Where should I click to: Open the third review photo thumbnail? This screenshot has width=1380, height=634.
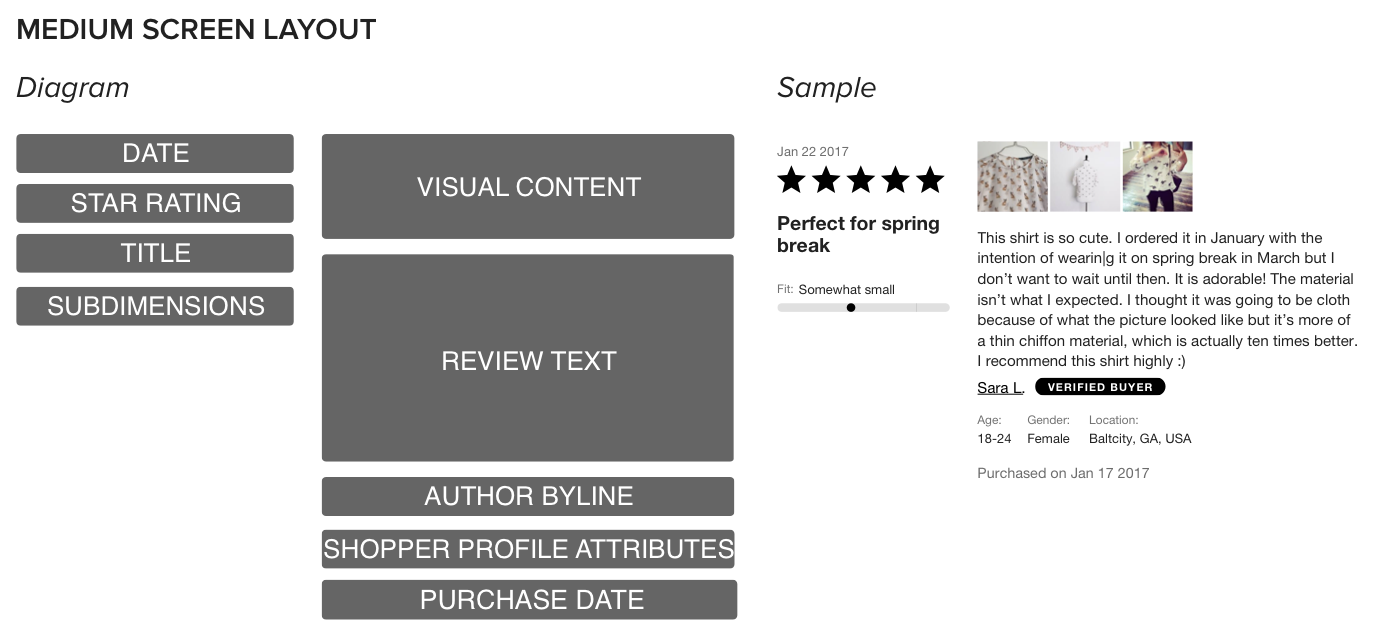1157,176
